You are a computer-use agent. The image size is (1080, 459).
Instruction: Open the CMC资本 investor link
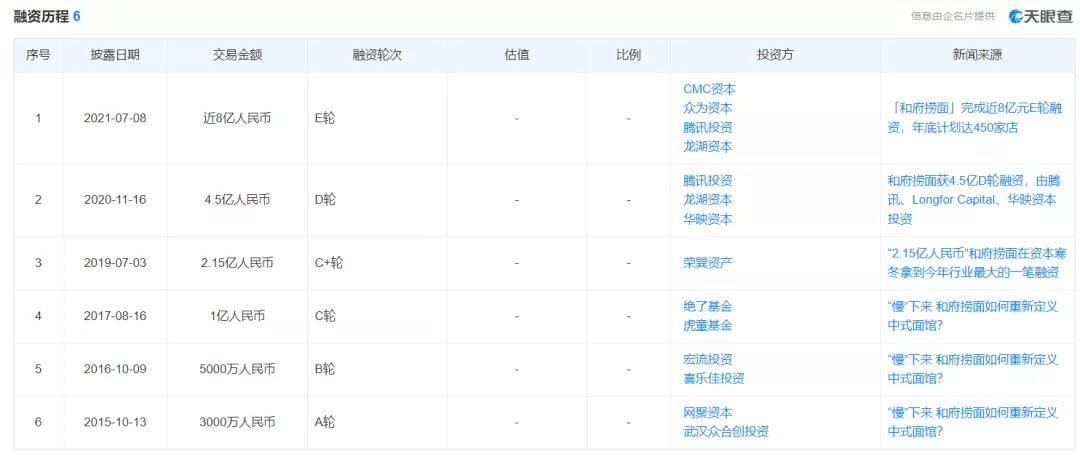coord(708,89)
